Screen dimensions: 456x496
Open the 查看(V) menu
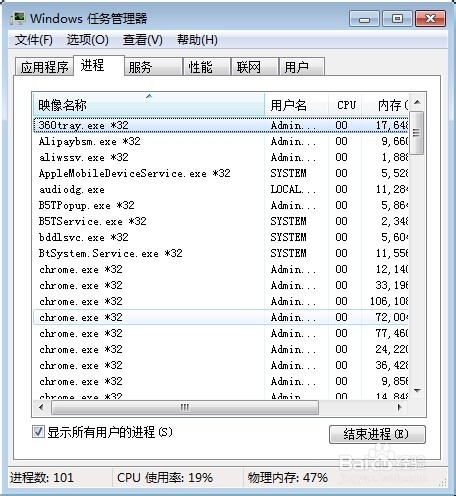click(x=143, y=40)
